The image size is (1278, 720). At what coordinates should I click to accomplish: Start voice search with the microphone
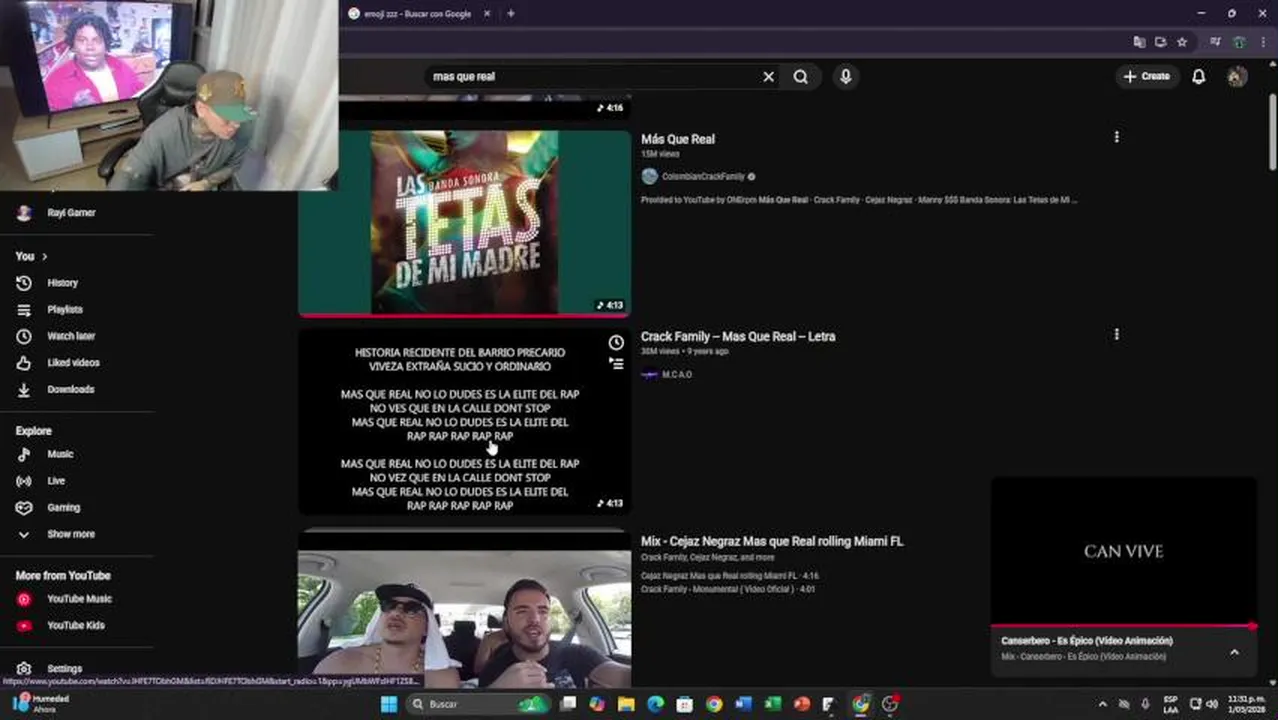pyautogui.click(x=845, y=76)
